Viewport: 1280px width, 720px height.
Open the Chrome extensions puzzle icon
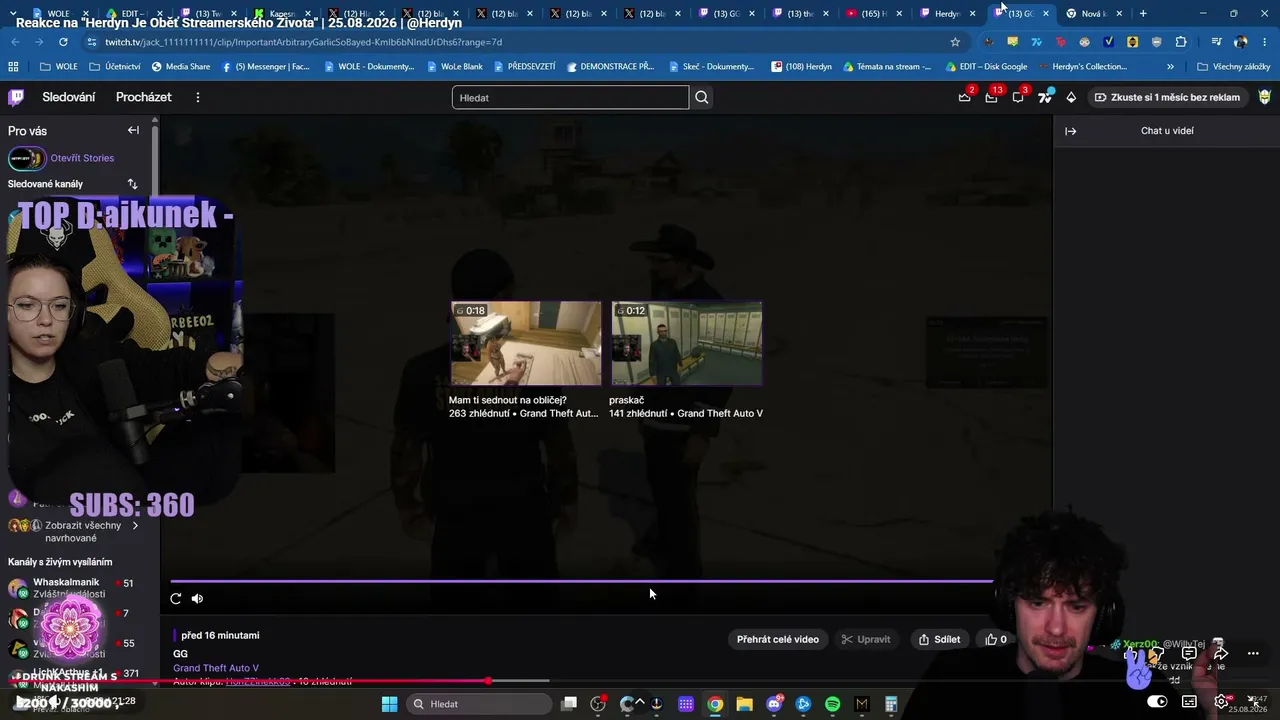click(x=1181, y=42)
